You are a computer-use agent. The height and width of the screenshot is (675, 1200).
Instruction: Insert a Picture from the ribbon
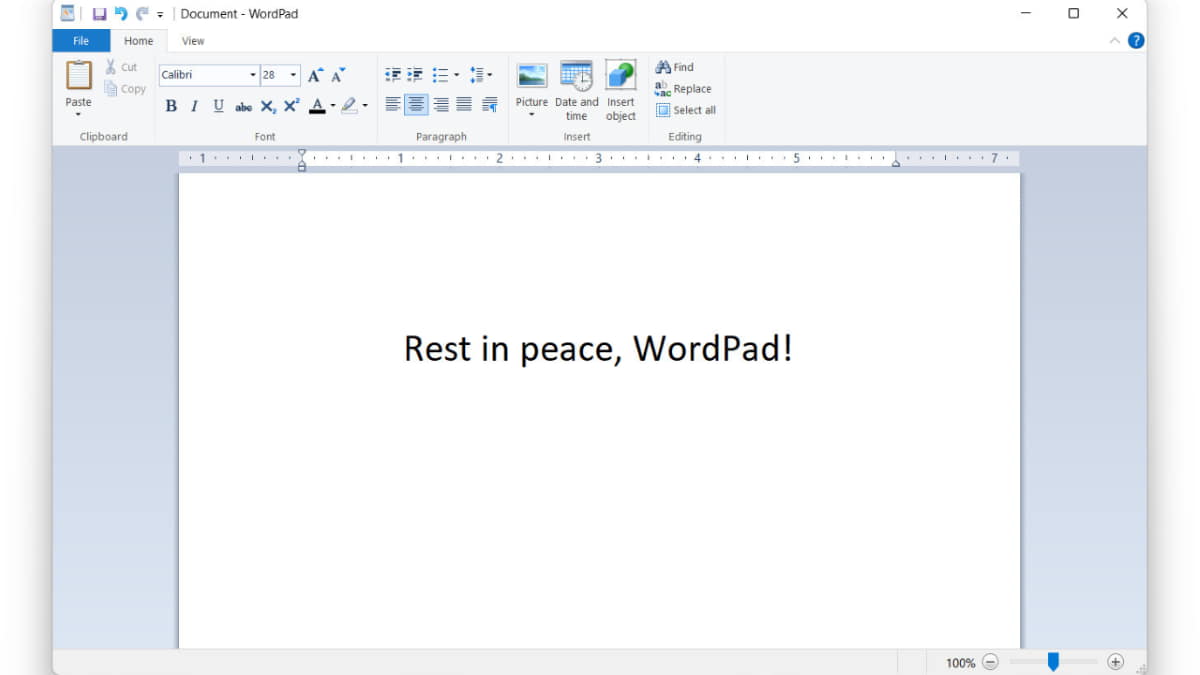tap(531, 76)
